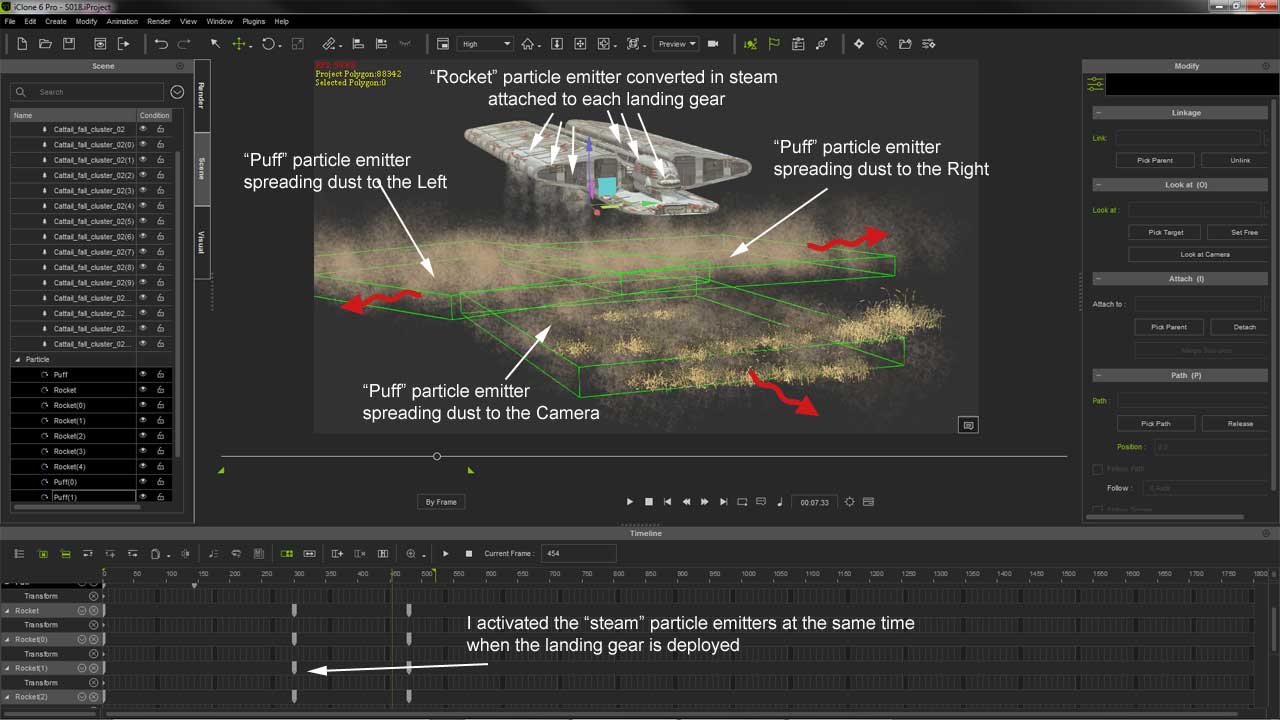Click the Pick Path button

[1155, 423]
